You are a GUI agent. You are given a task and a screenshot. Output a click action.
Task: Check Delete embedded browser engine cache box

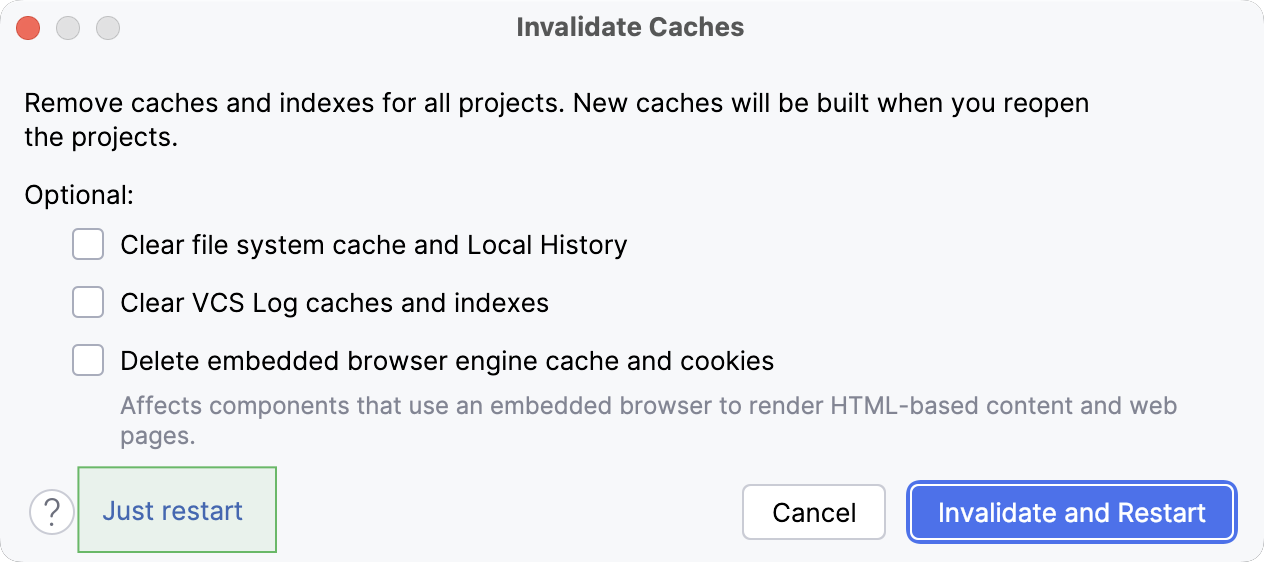[x=88, y=360]
